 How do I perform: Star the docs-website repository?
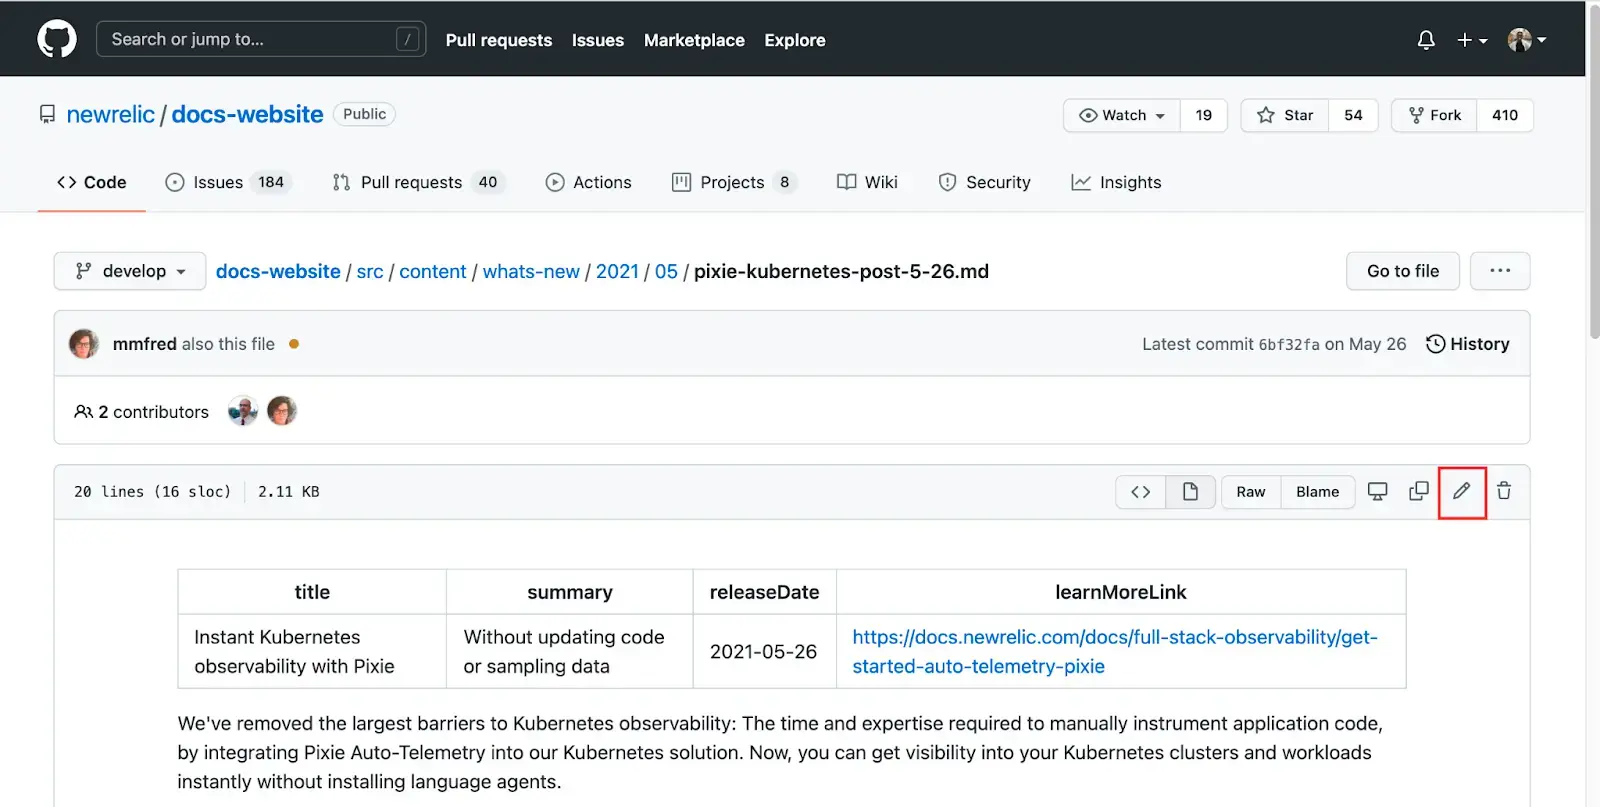[x=1285, y=115]
